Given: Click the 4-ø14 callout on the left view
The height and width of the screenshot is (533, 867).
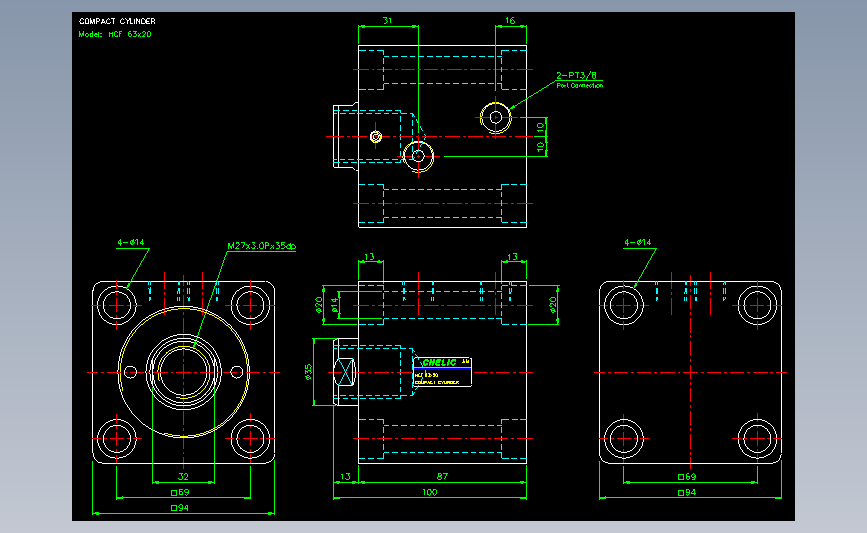Looking at the screenshot, I should pos(130,242).
